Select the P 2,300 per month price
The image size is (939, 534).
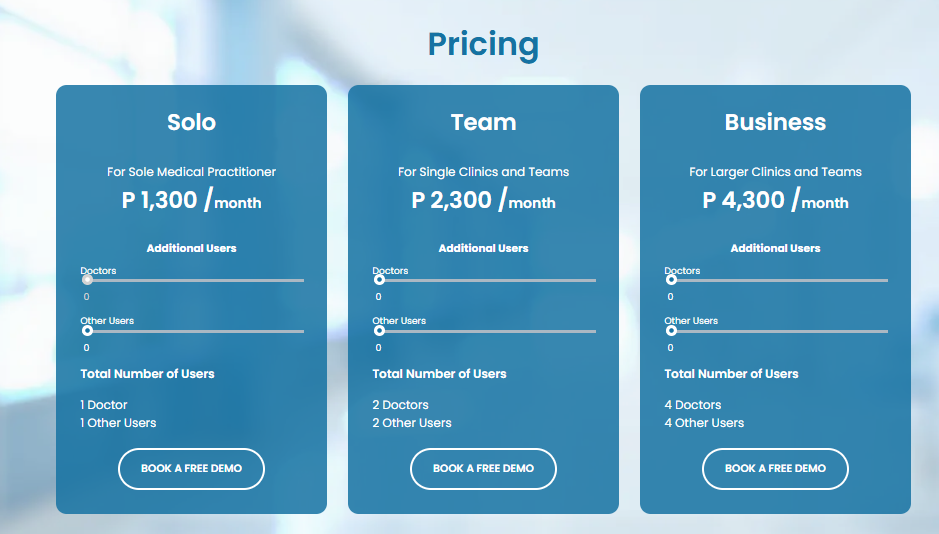coord(483,201)
